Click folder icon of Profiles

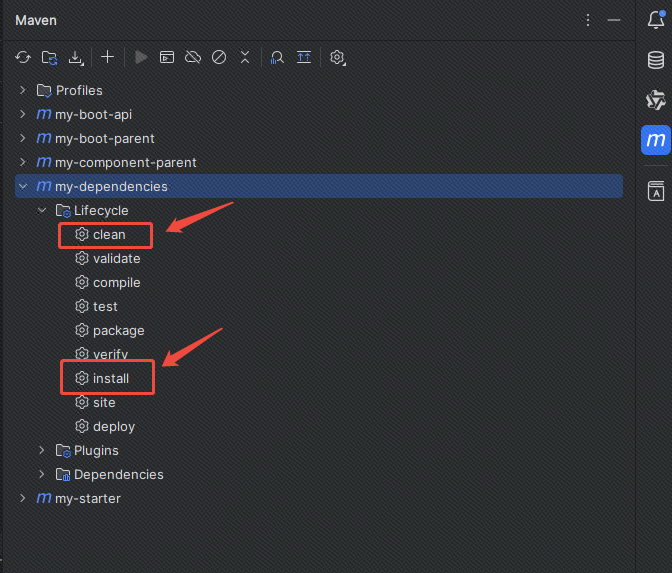coord(44,91)
